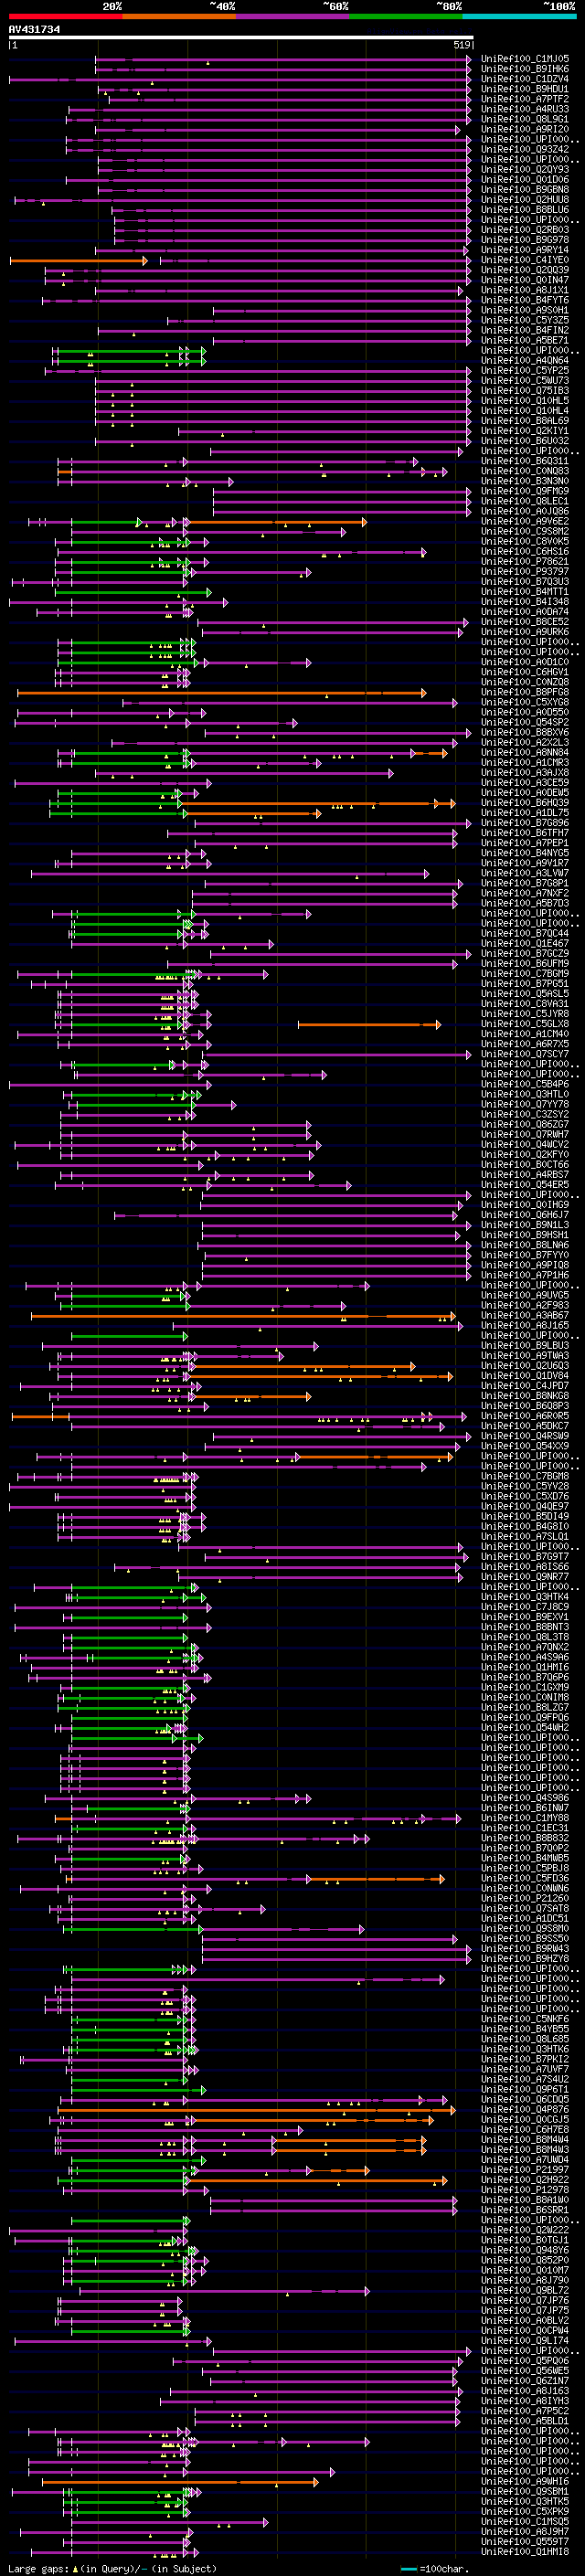585x2576 pixels.
Task: Click the UniRef100_A8J1X1 label
Action: (x=525, y=290)
